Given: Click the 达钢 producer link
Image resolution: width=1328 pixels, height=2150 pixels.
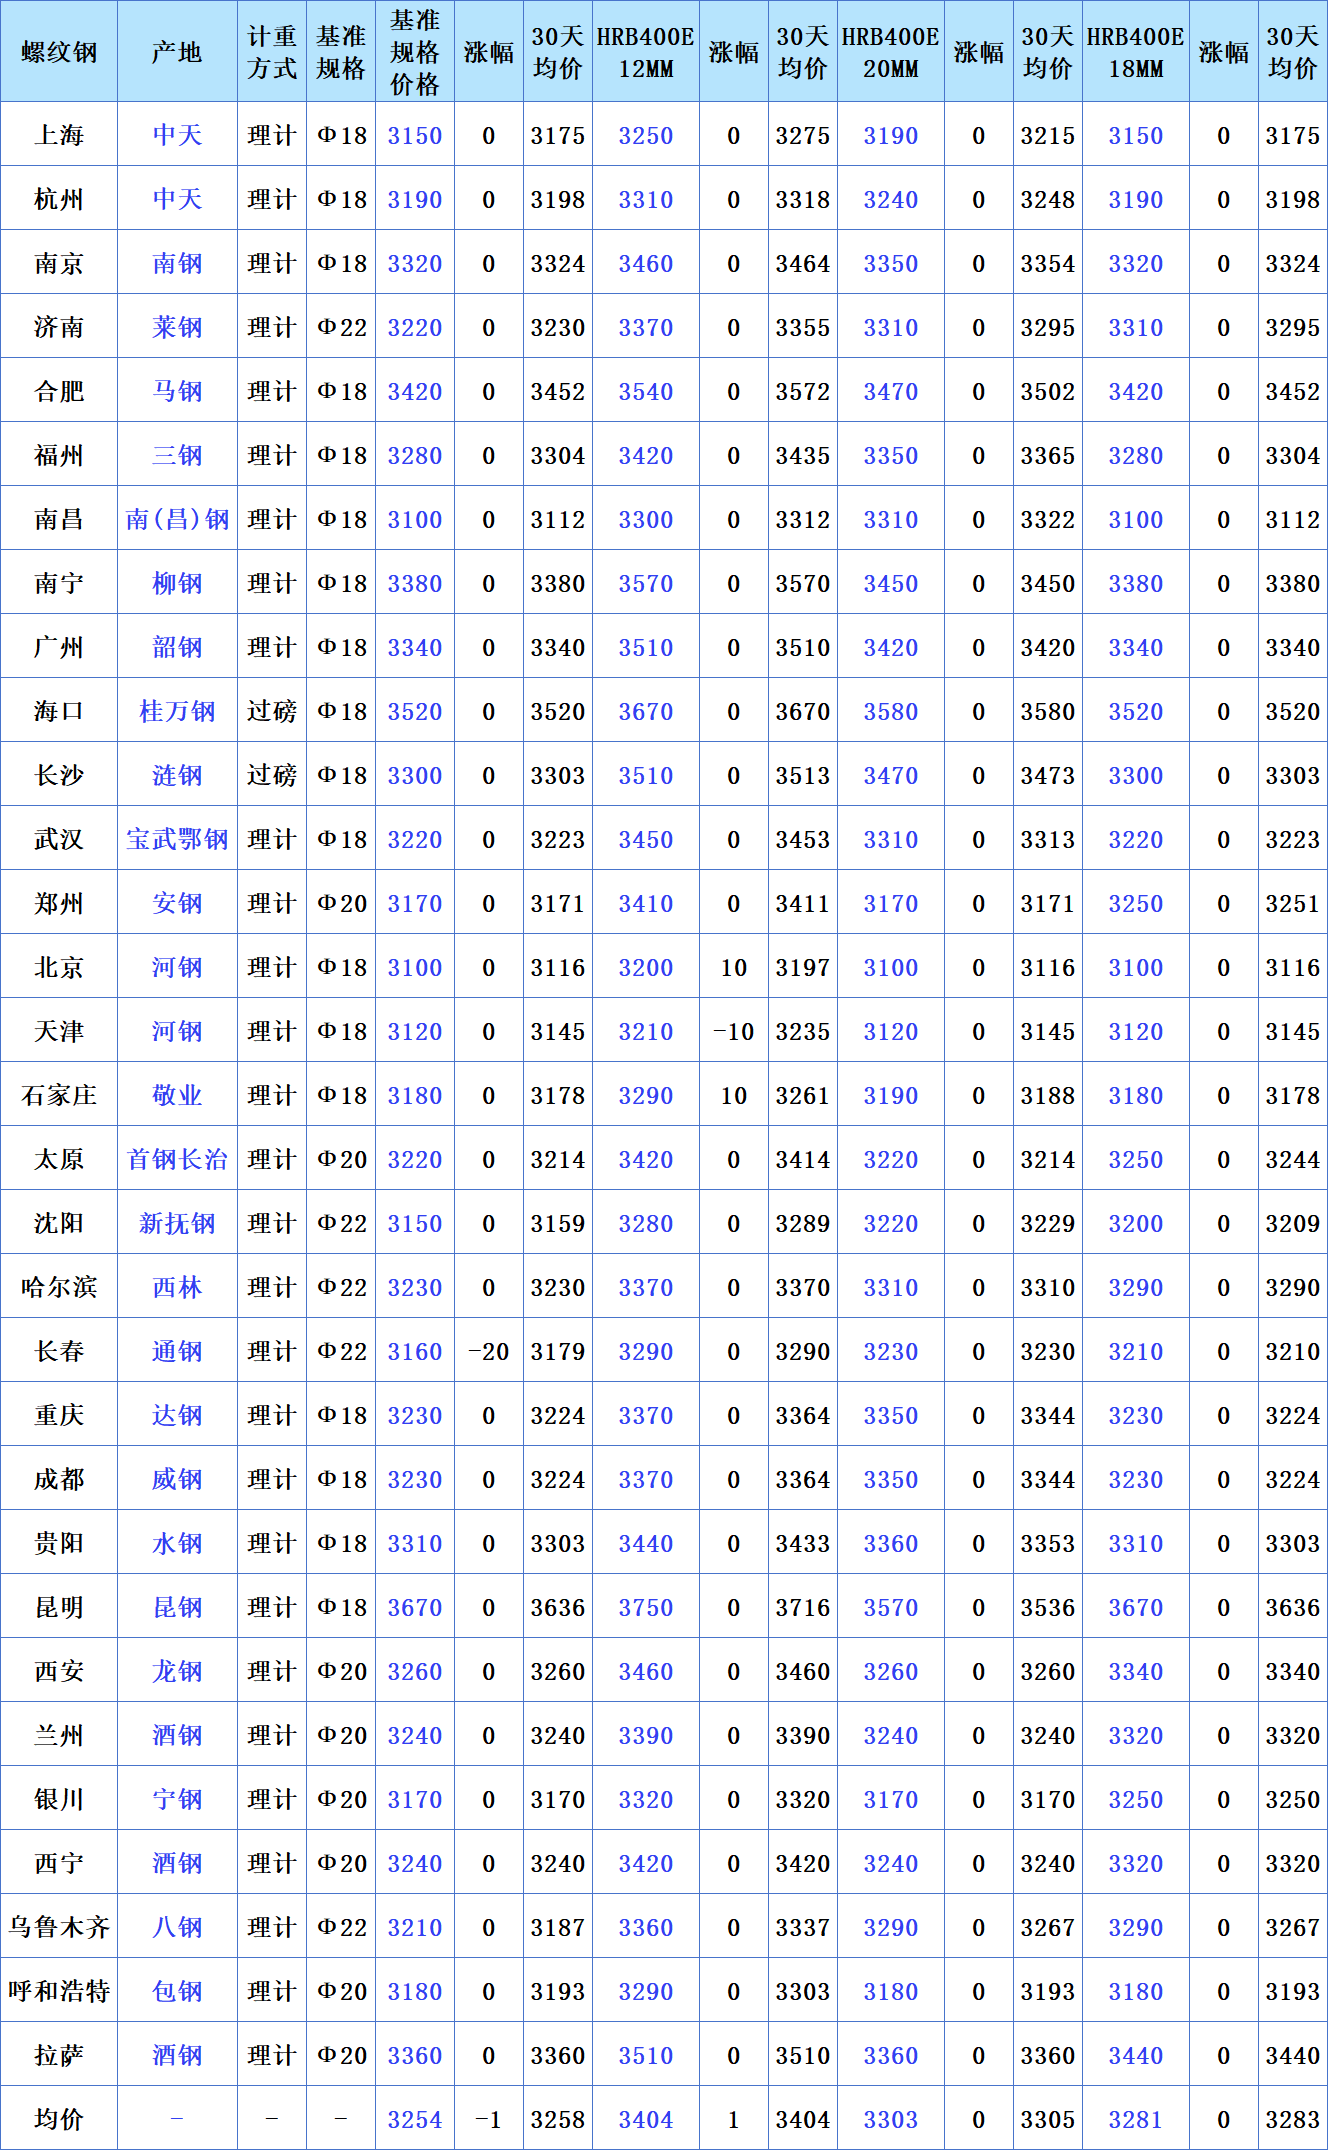Looking at the screenshot, I should point(177,1415).
